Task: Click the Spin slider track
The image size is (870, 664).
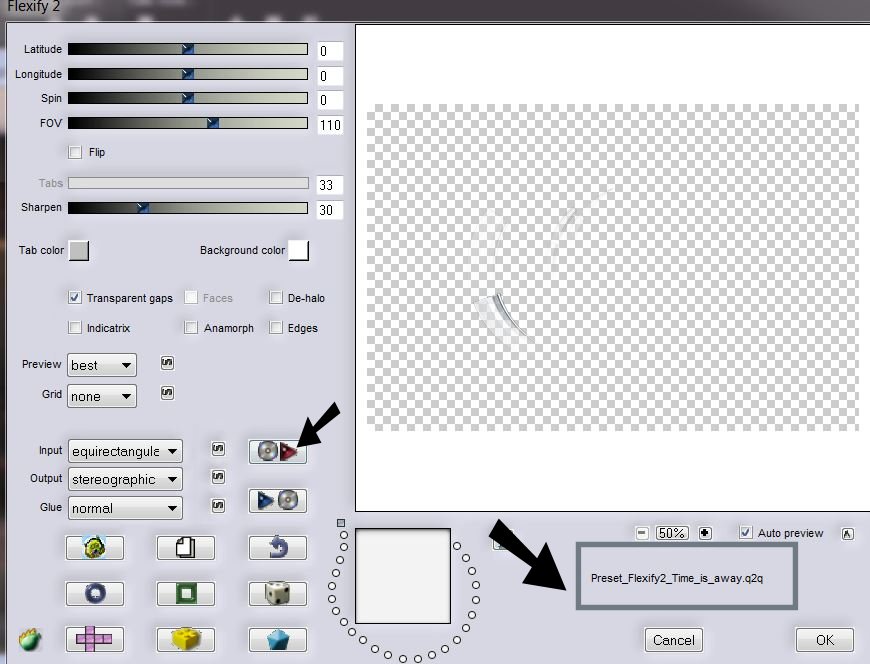Action: coord(188,98)
